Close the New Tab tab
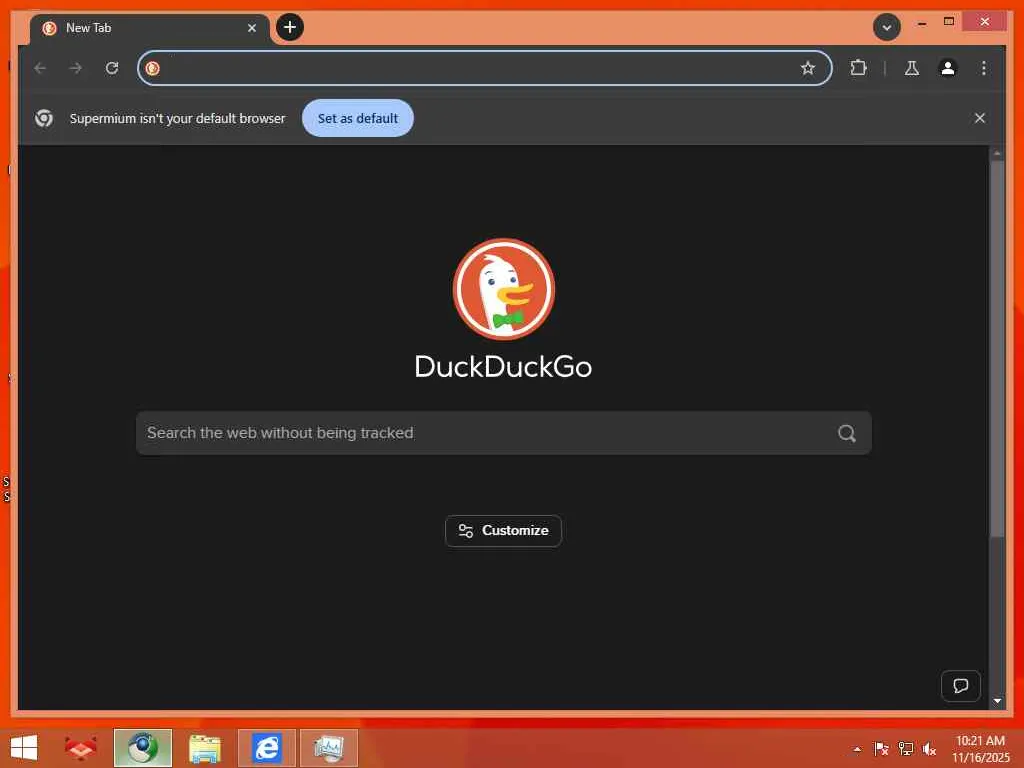 point(251,28)
